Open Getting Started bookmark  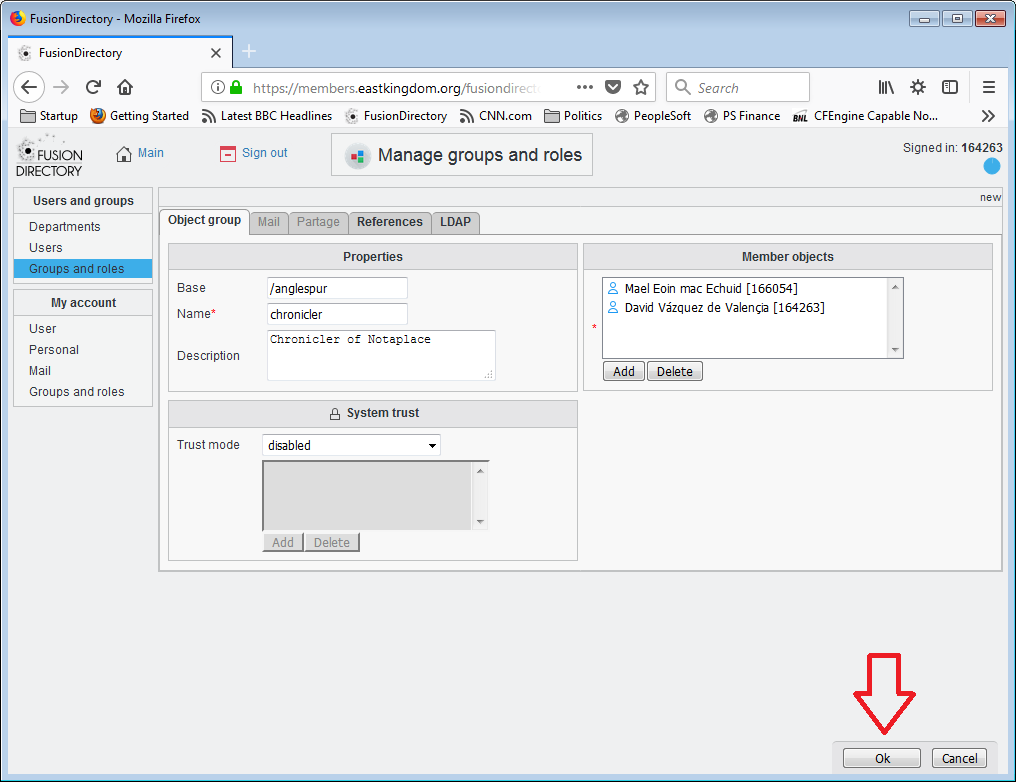(139, 116)
